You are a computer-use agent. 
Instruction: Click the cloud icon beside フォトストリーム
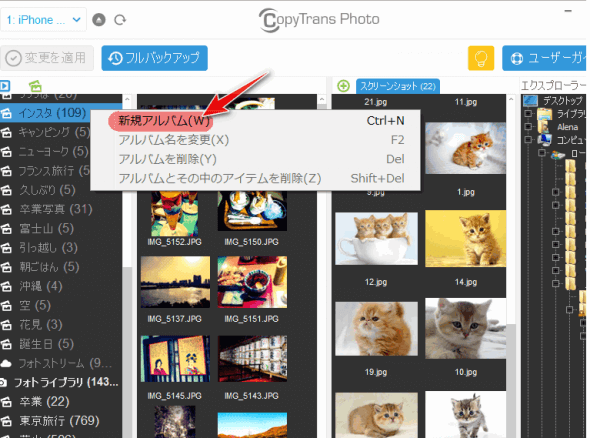point(6,363)
